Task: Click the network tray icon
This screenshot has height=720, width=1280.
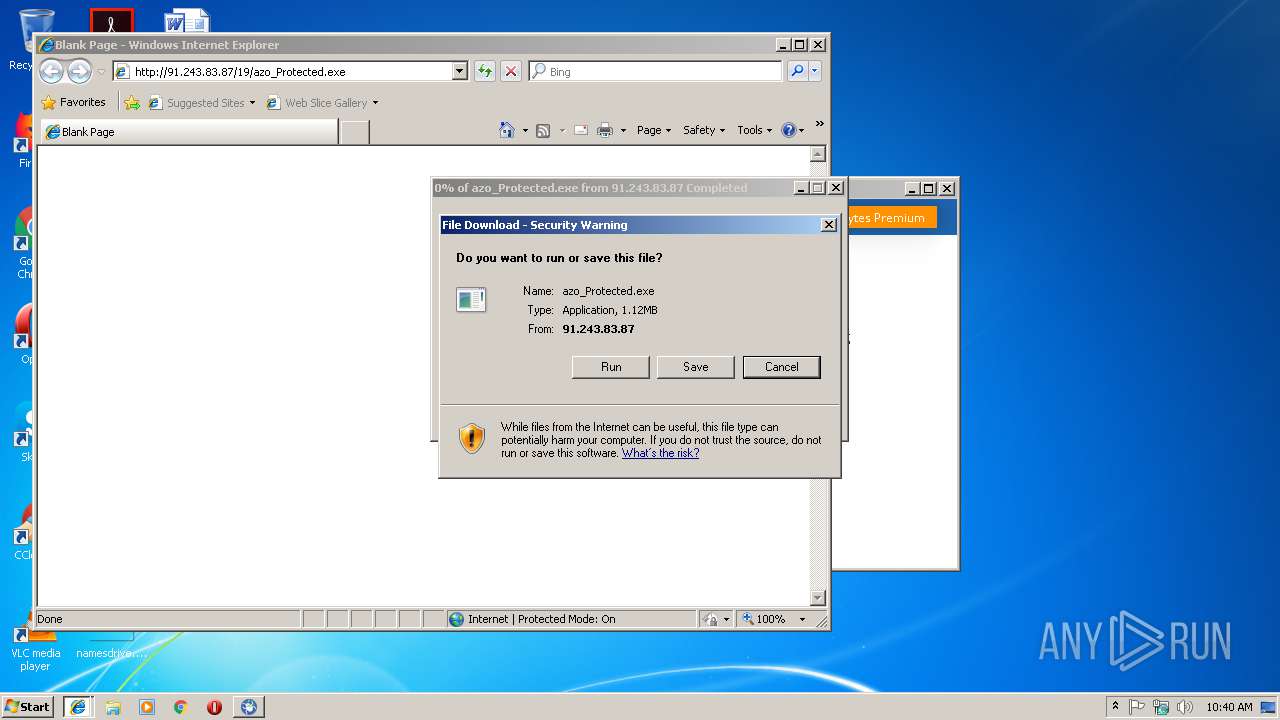Action: tap(1161, 706)
